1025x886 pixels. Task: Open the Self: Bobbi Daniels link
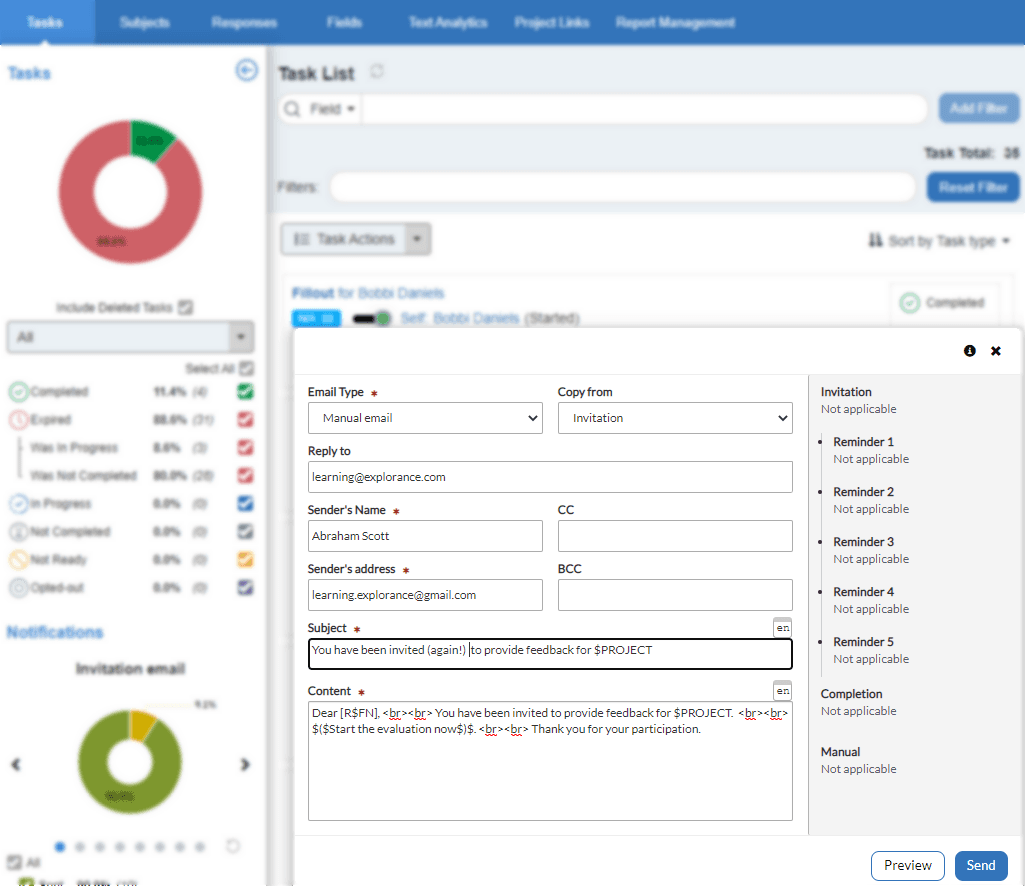pos(460,318)
